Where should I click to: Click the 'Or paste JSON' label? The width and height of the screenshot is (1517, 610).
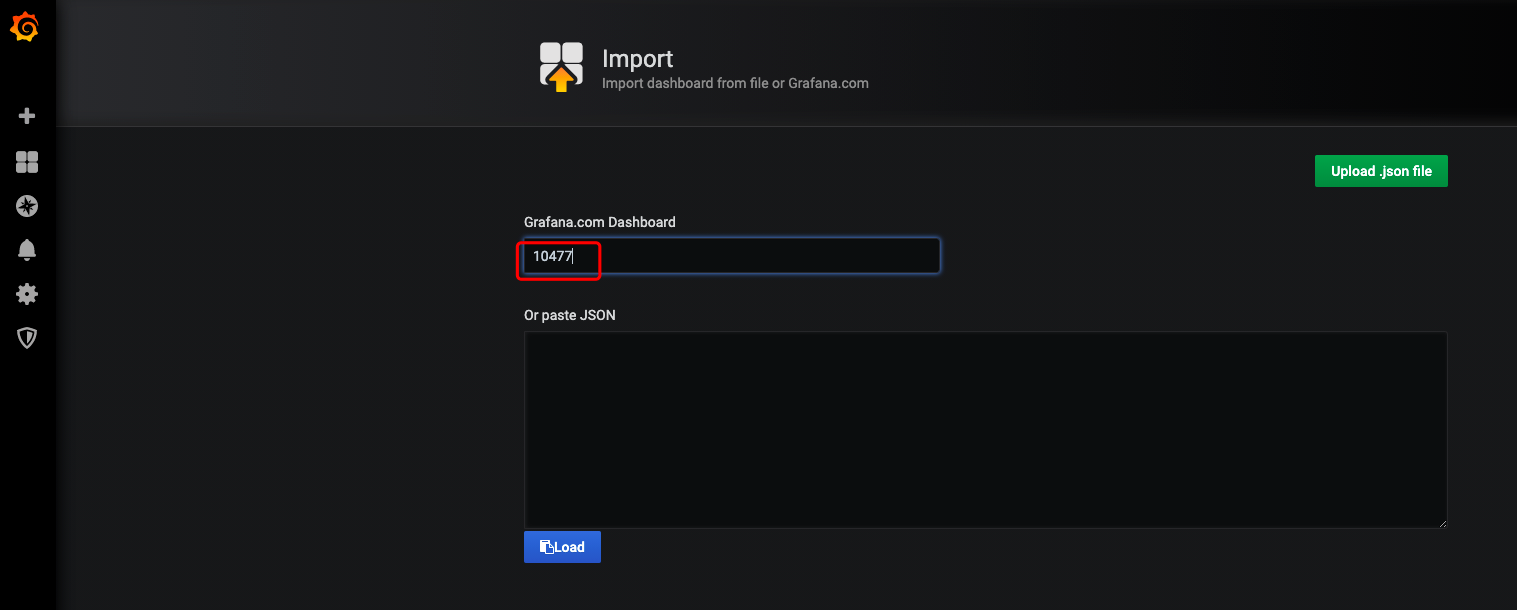coord(570,315)
